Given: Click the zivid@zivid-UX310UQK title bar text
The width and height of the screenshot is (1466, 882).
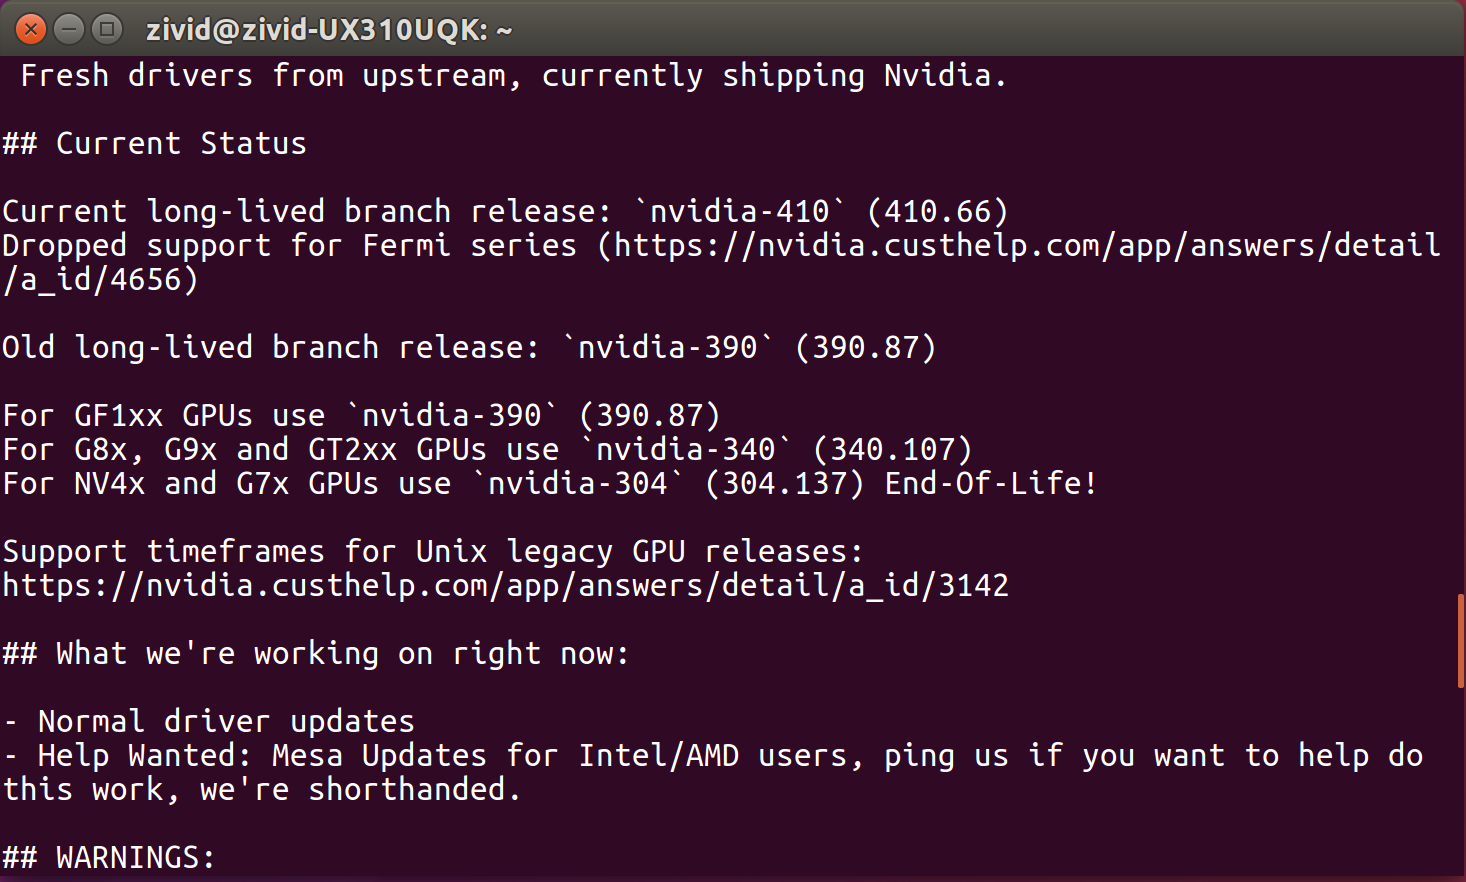Looking at the screenshot, I should (329, 30).
